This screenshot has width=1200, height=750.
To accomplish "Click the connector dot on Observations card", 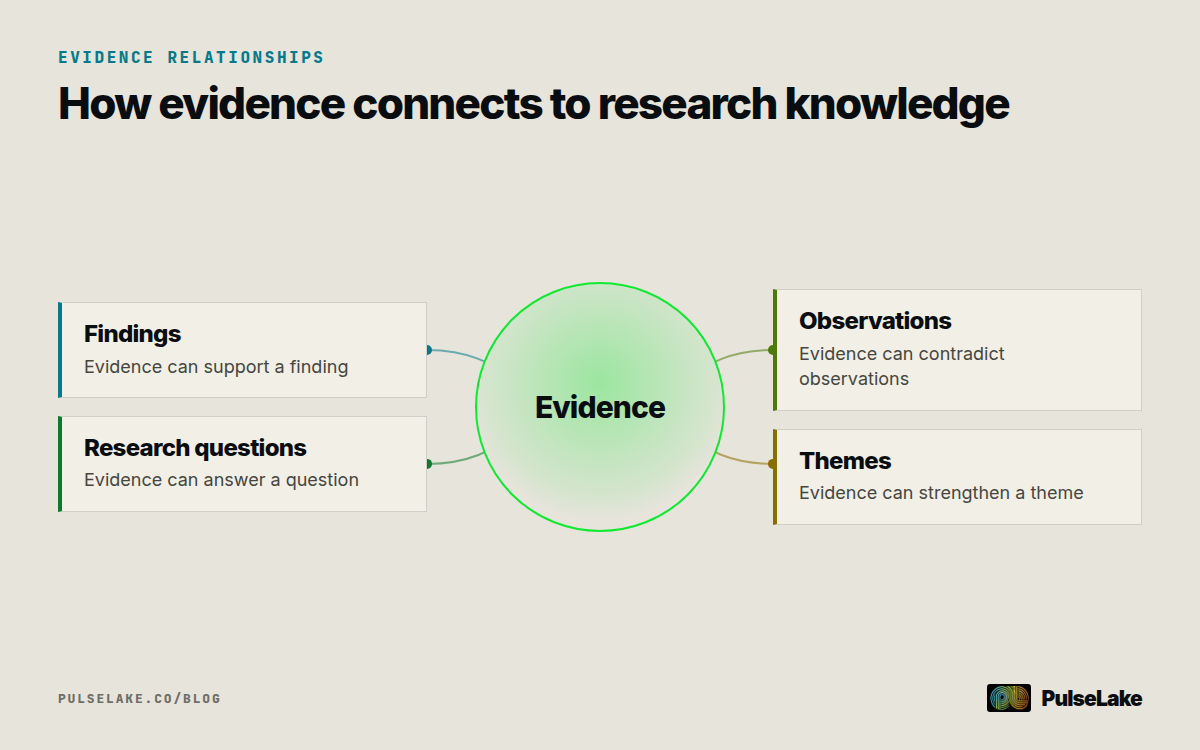I will [x=773, y=350].
